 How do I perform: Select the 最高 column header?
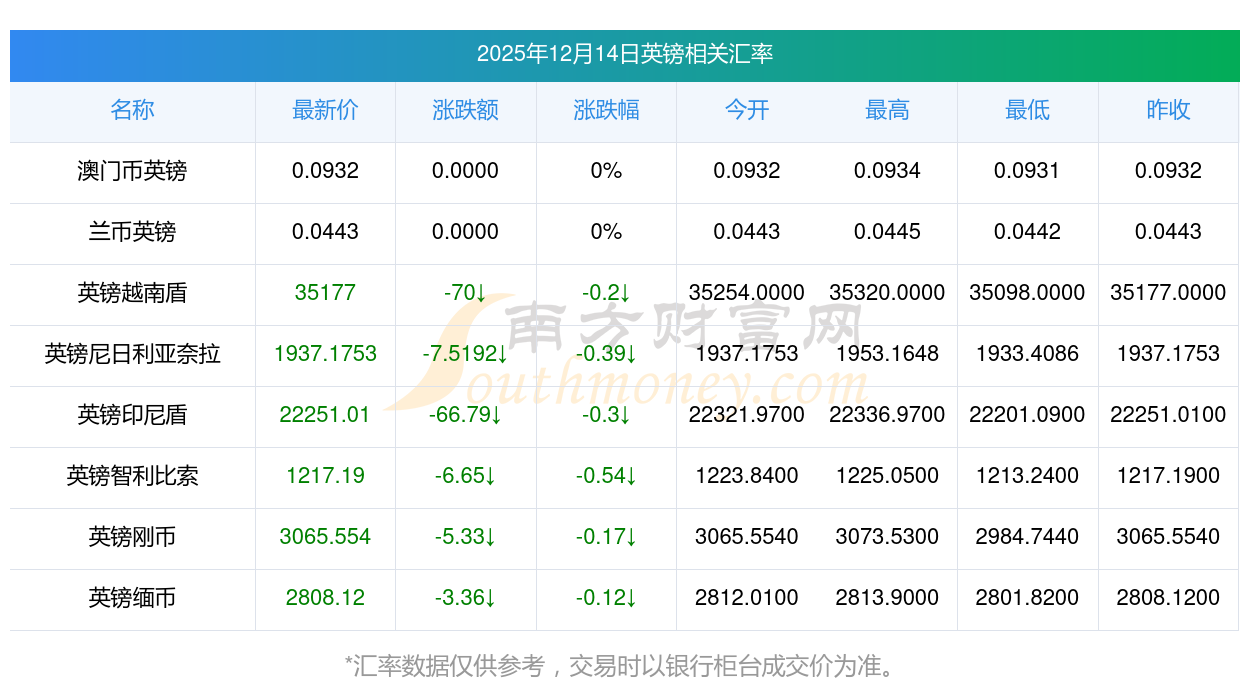click(887, 110)
